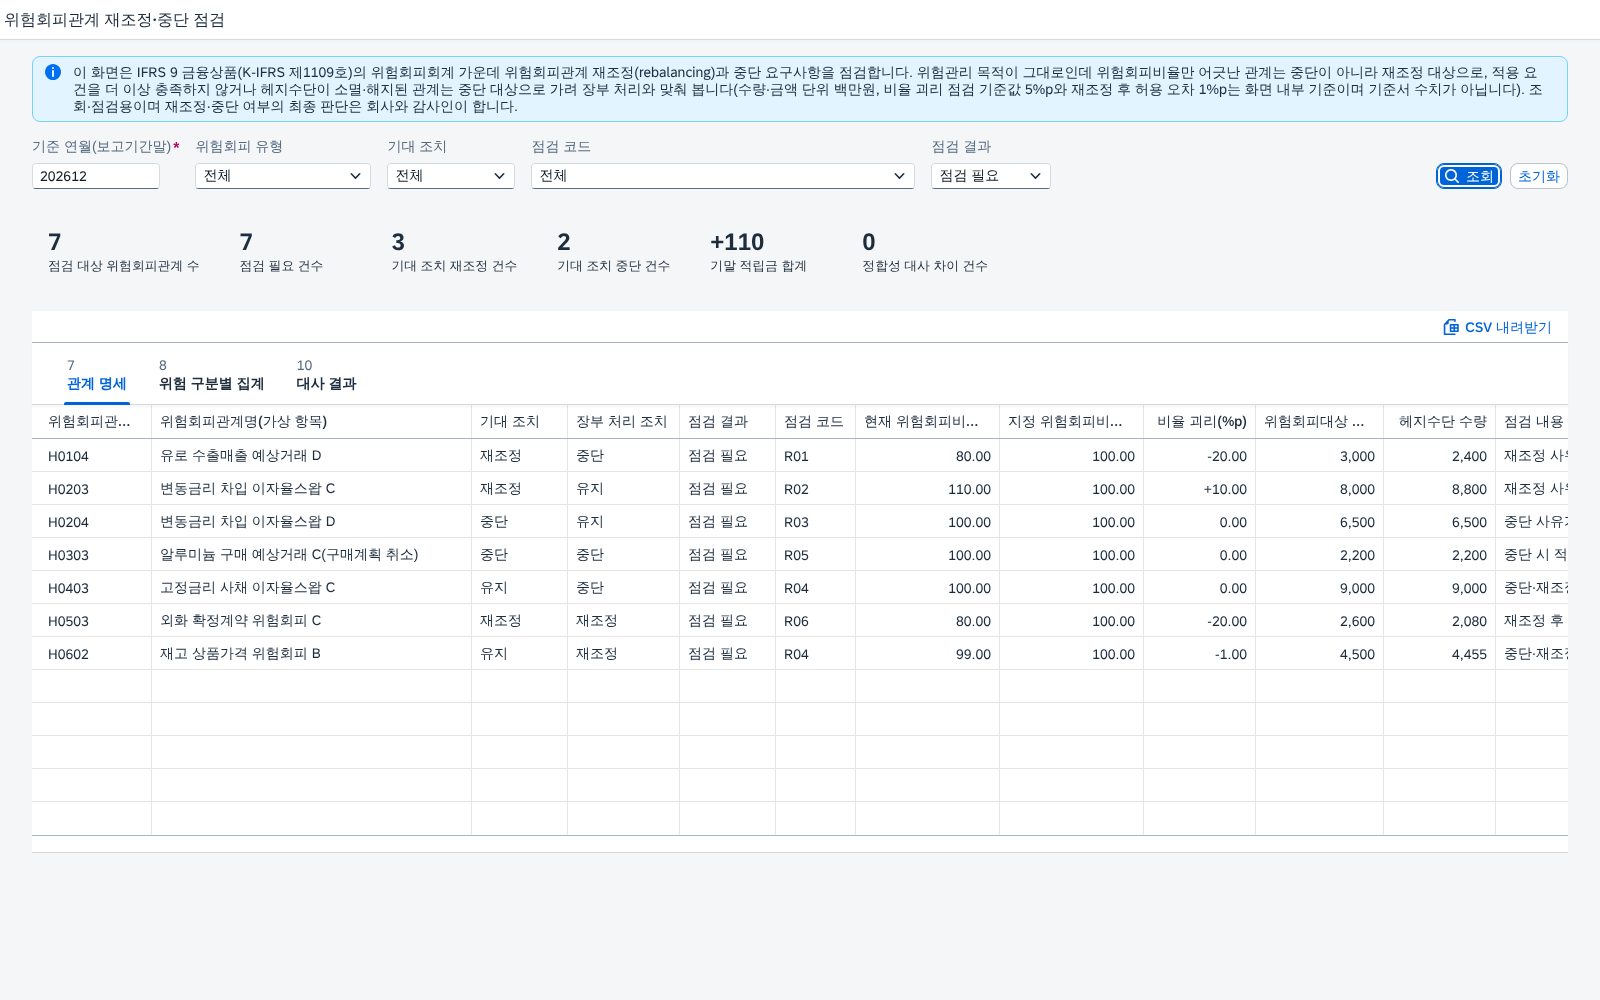
Task: Click the 헤지수단 수량 value 8,800
Action: coord(1469,489)
